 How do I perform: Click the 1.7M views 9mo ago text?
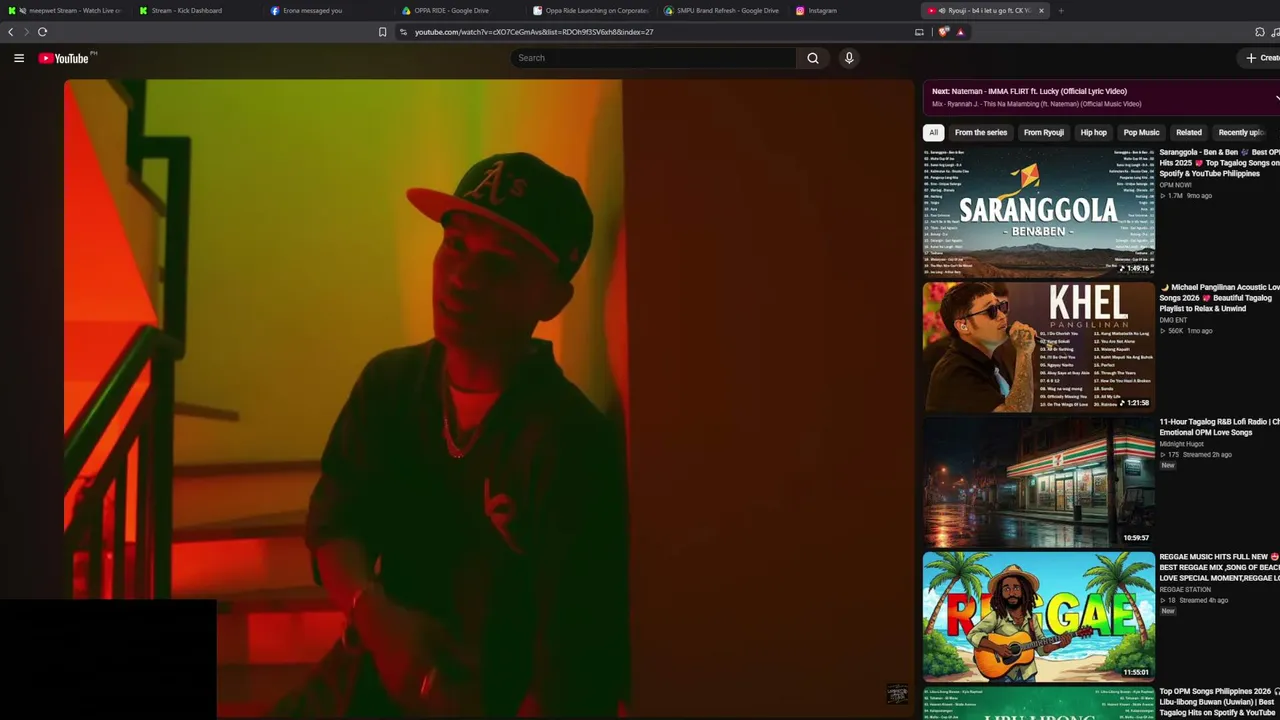[1186, 196]
